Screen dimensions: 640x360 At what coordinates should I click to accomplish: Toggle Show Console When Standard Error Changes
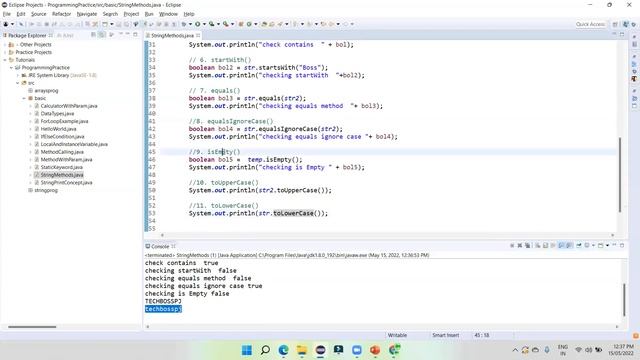[x=569, y=246]
